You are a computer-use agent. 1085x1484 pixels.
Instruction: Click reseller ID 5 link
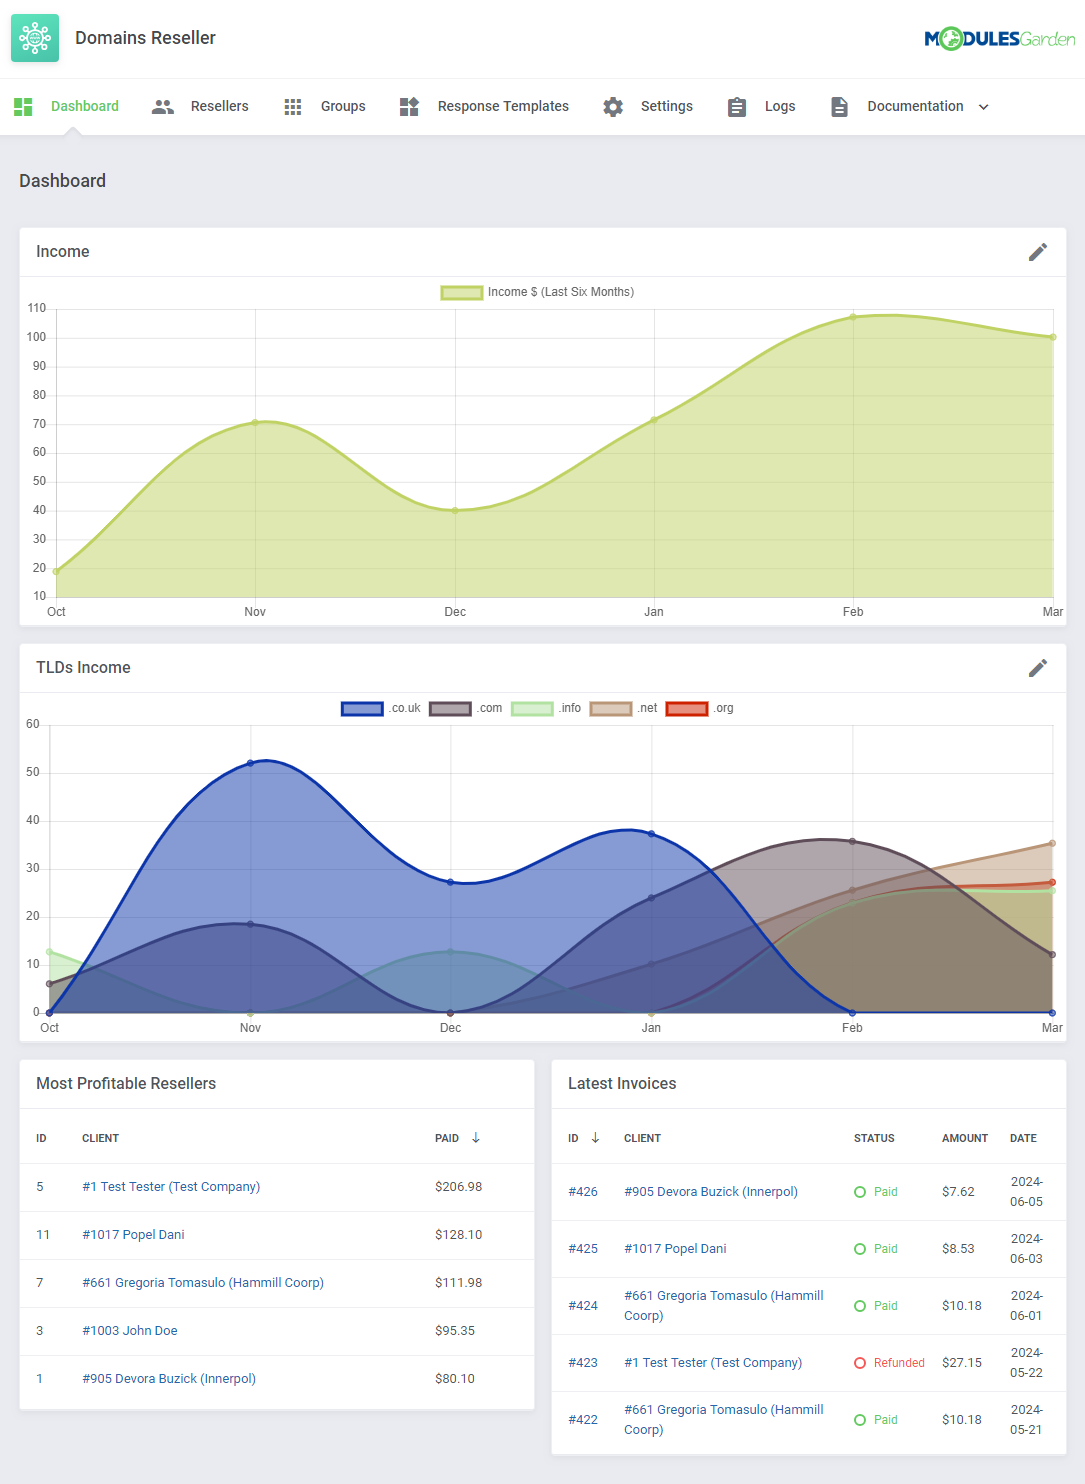click(40, 1187)
